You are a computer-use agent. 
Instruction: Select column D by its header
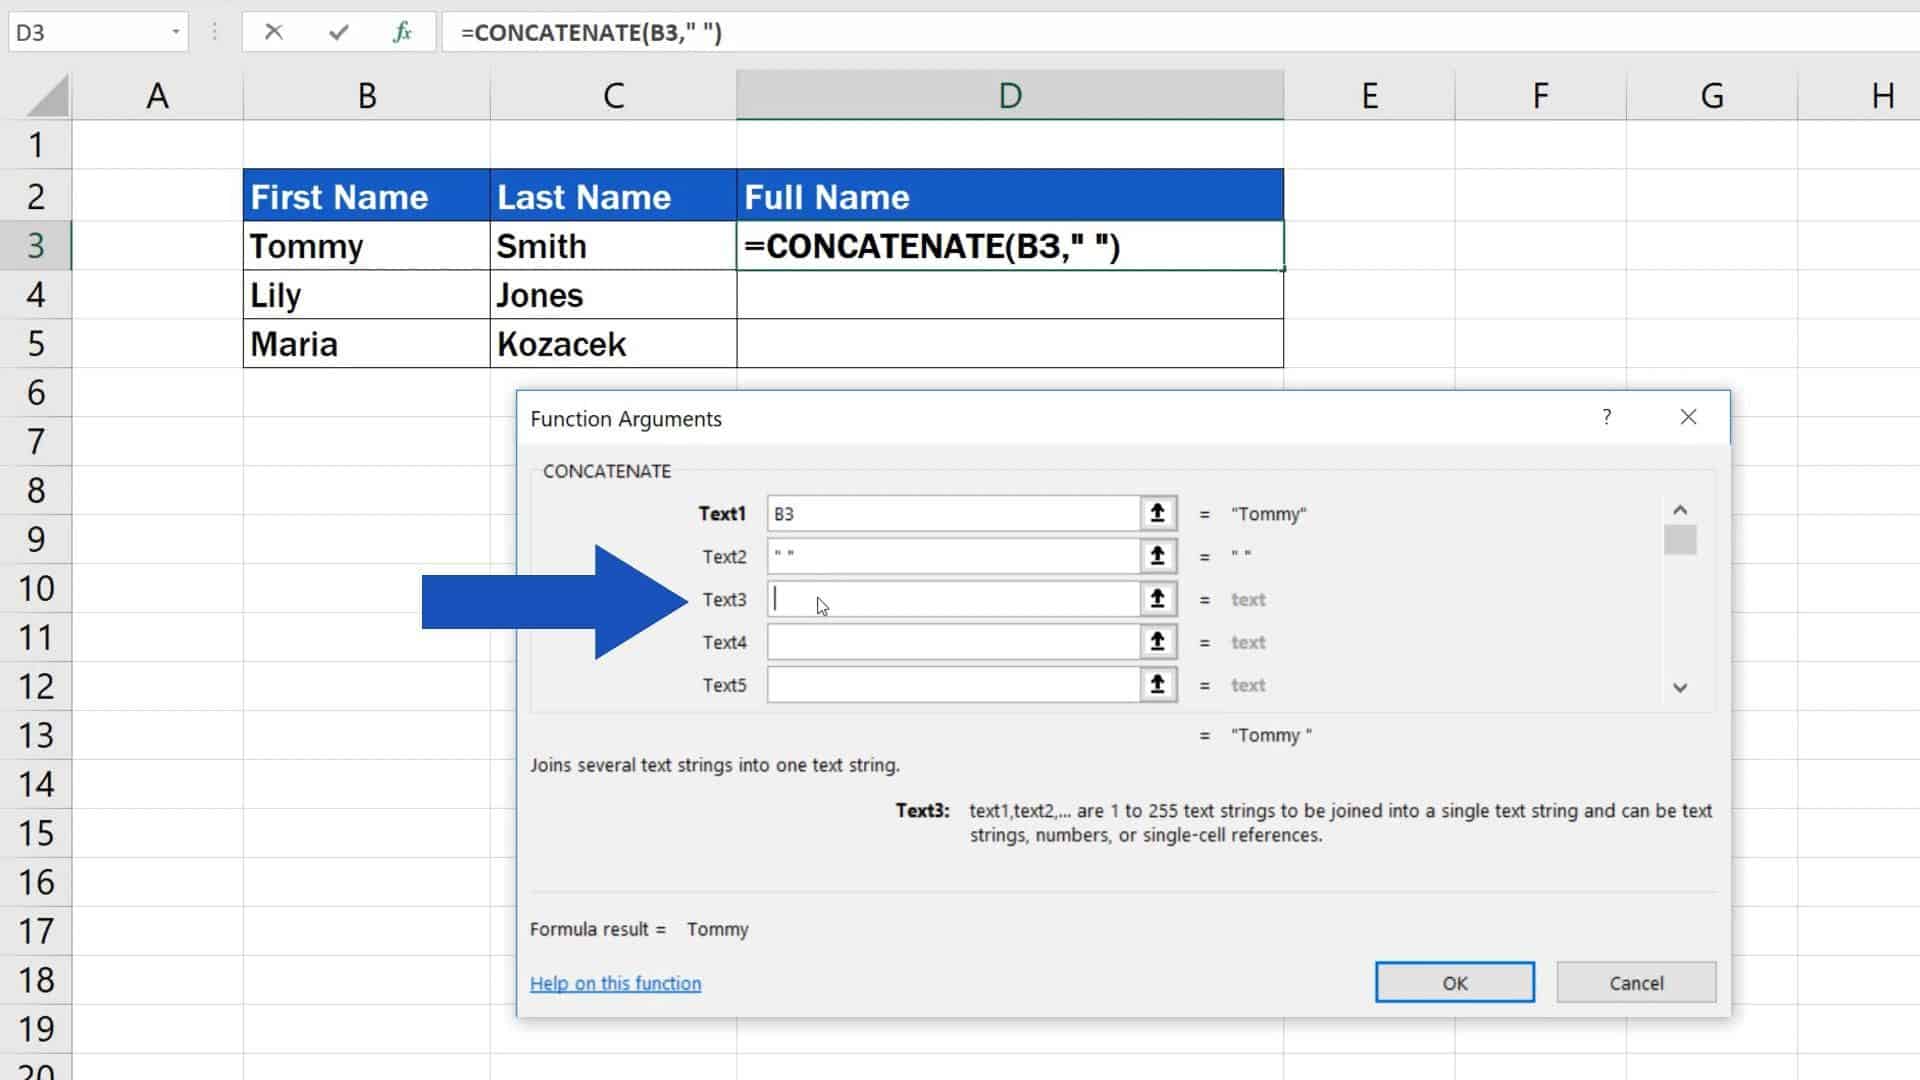tap(1009, 94)
